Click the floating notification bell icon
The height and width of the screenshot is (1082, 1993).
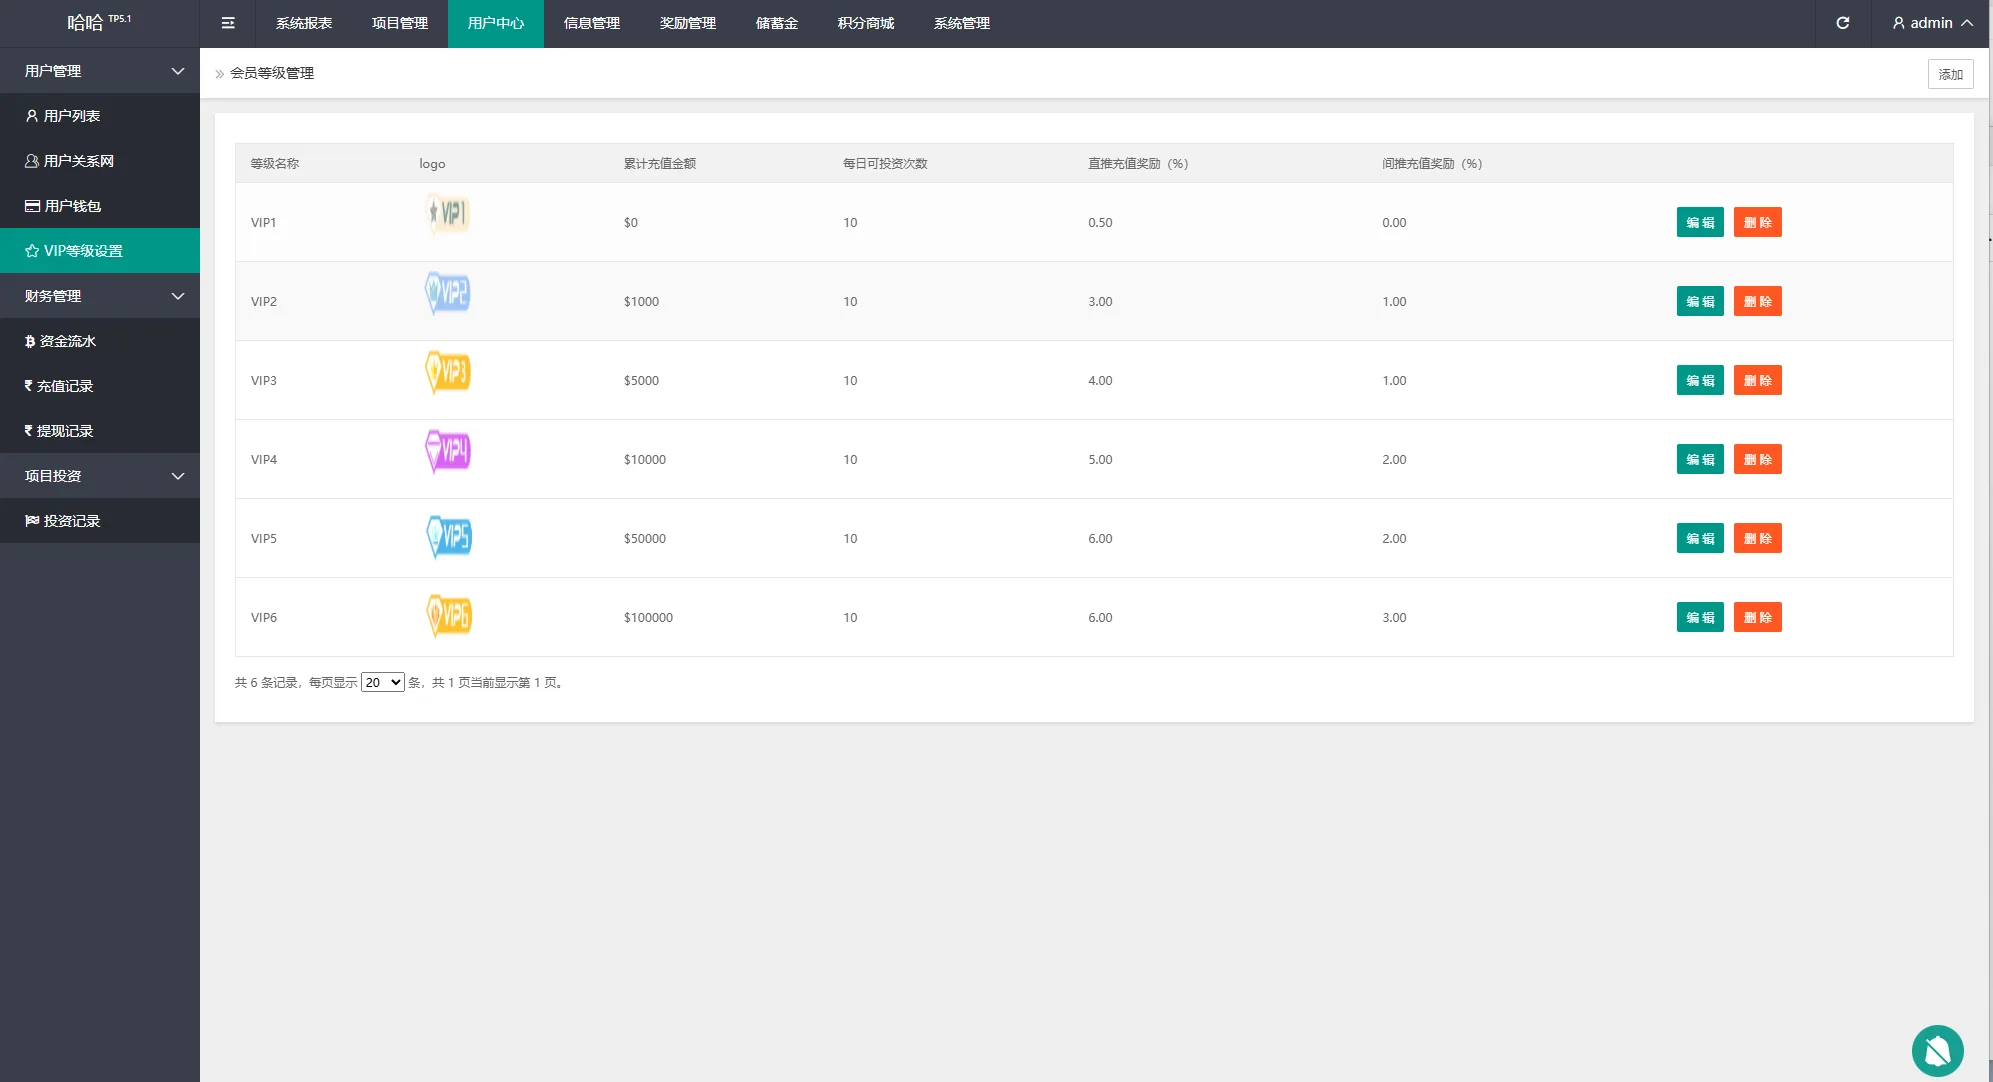point(1937,1051)
